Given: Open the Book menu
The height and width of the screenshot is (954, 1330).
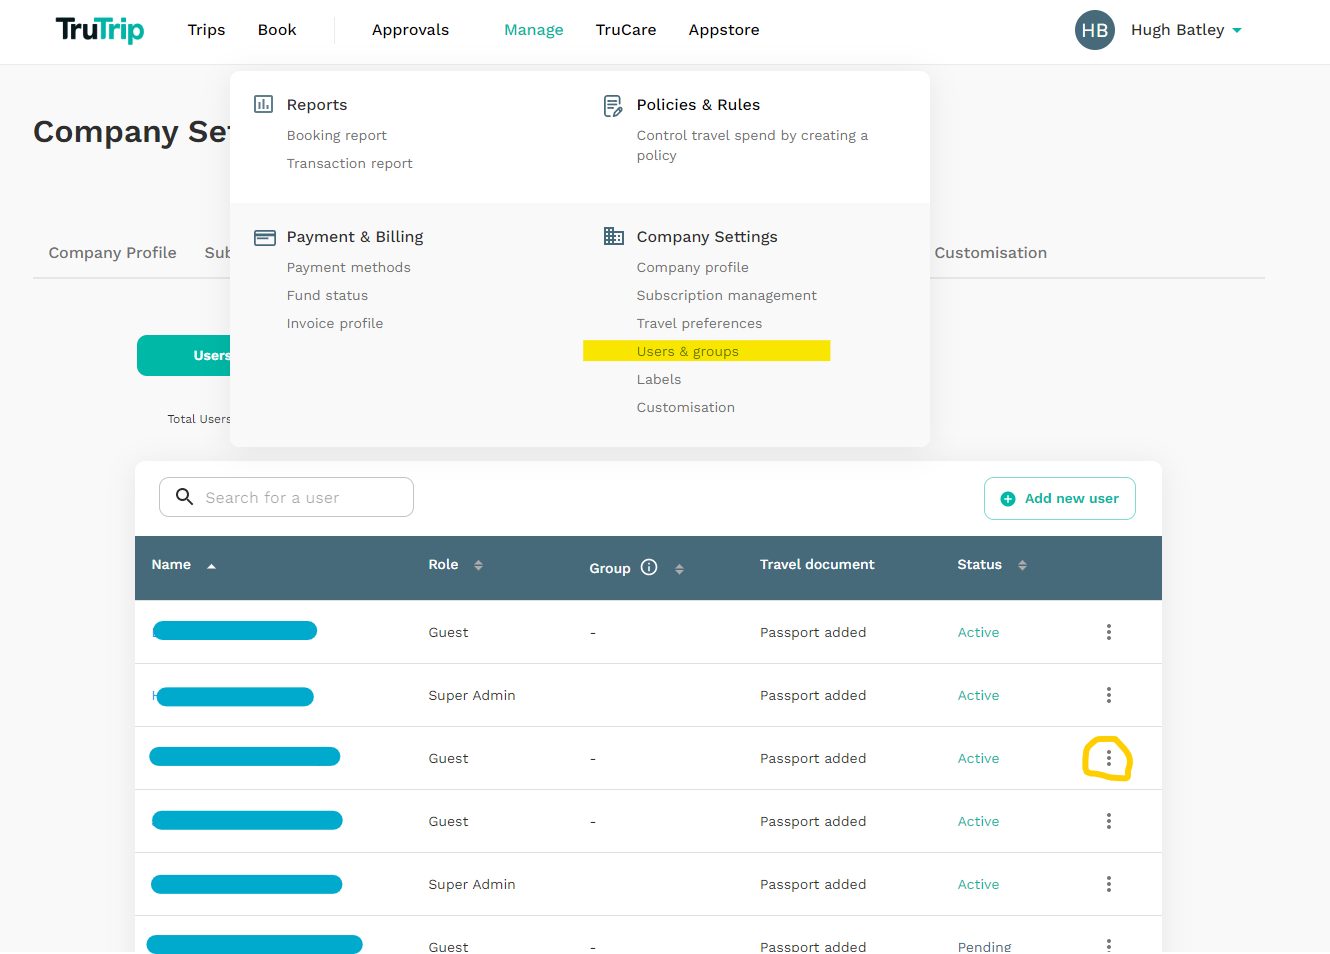Looking at the screenshot, I should pos(277,30).
